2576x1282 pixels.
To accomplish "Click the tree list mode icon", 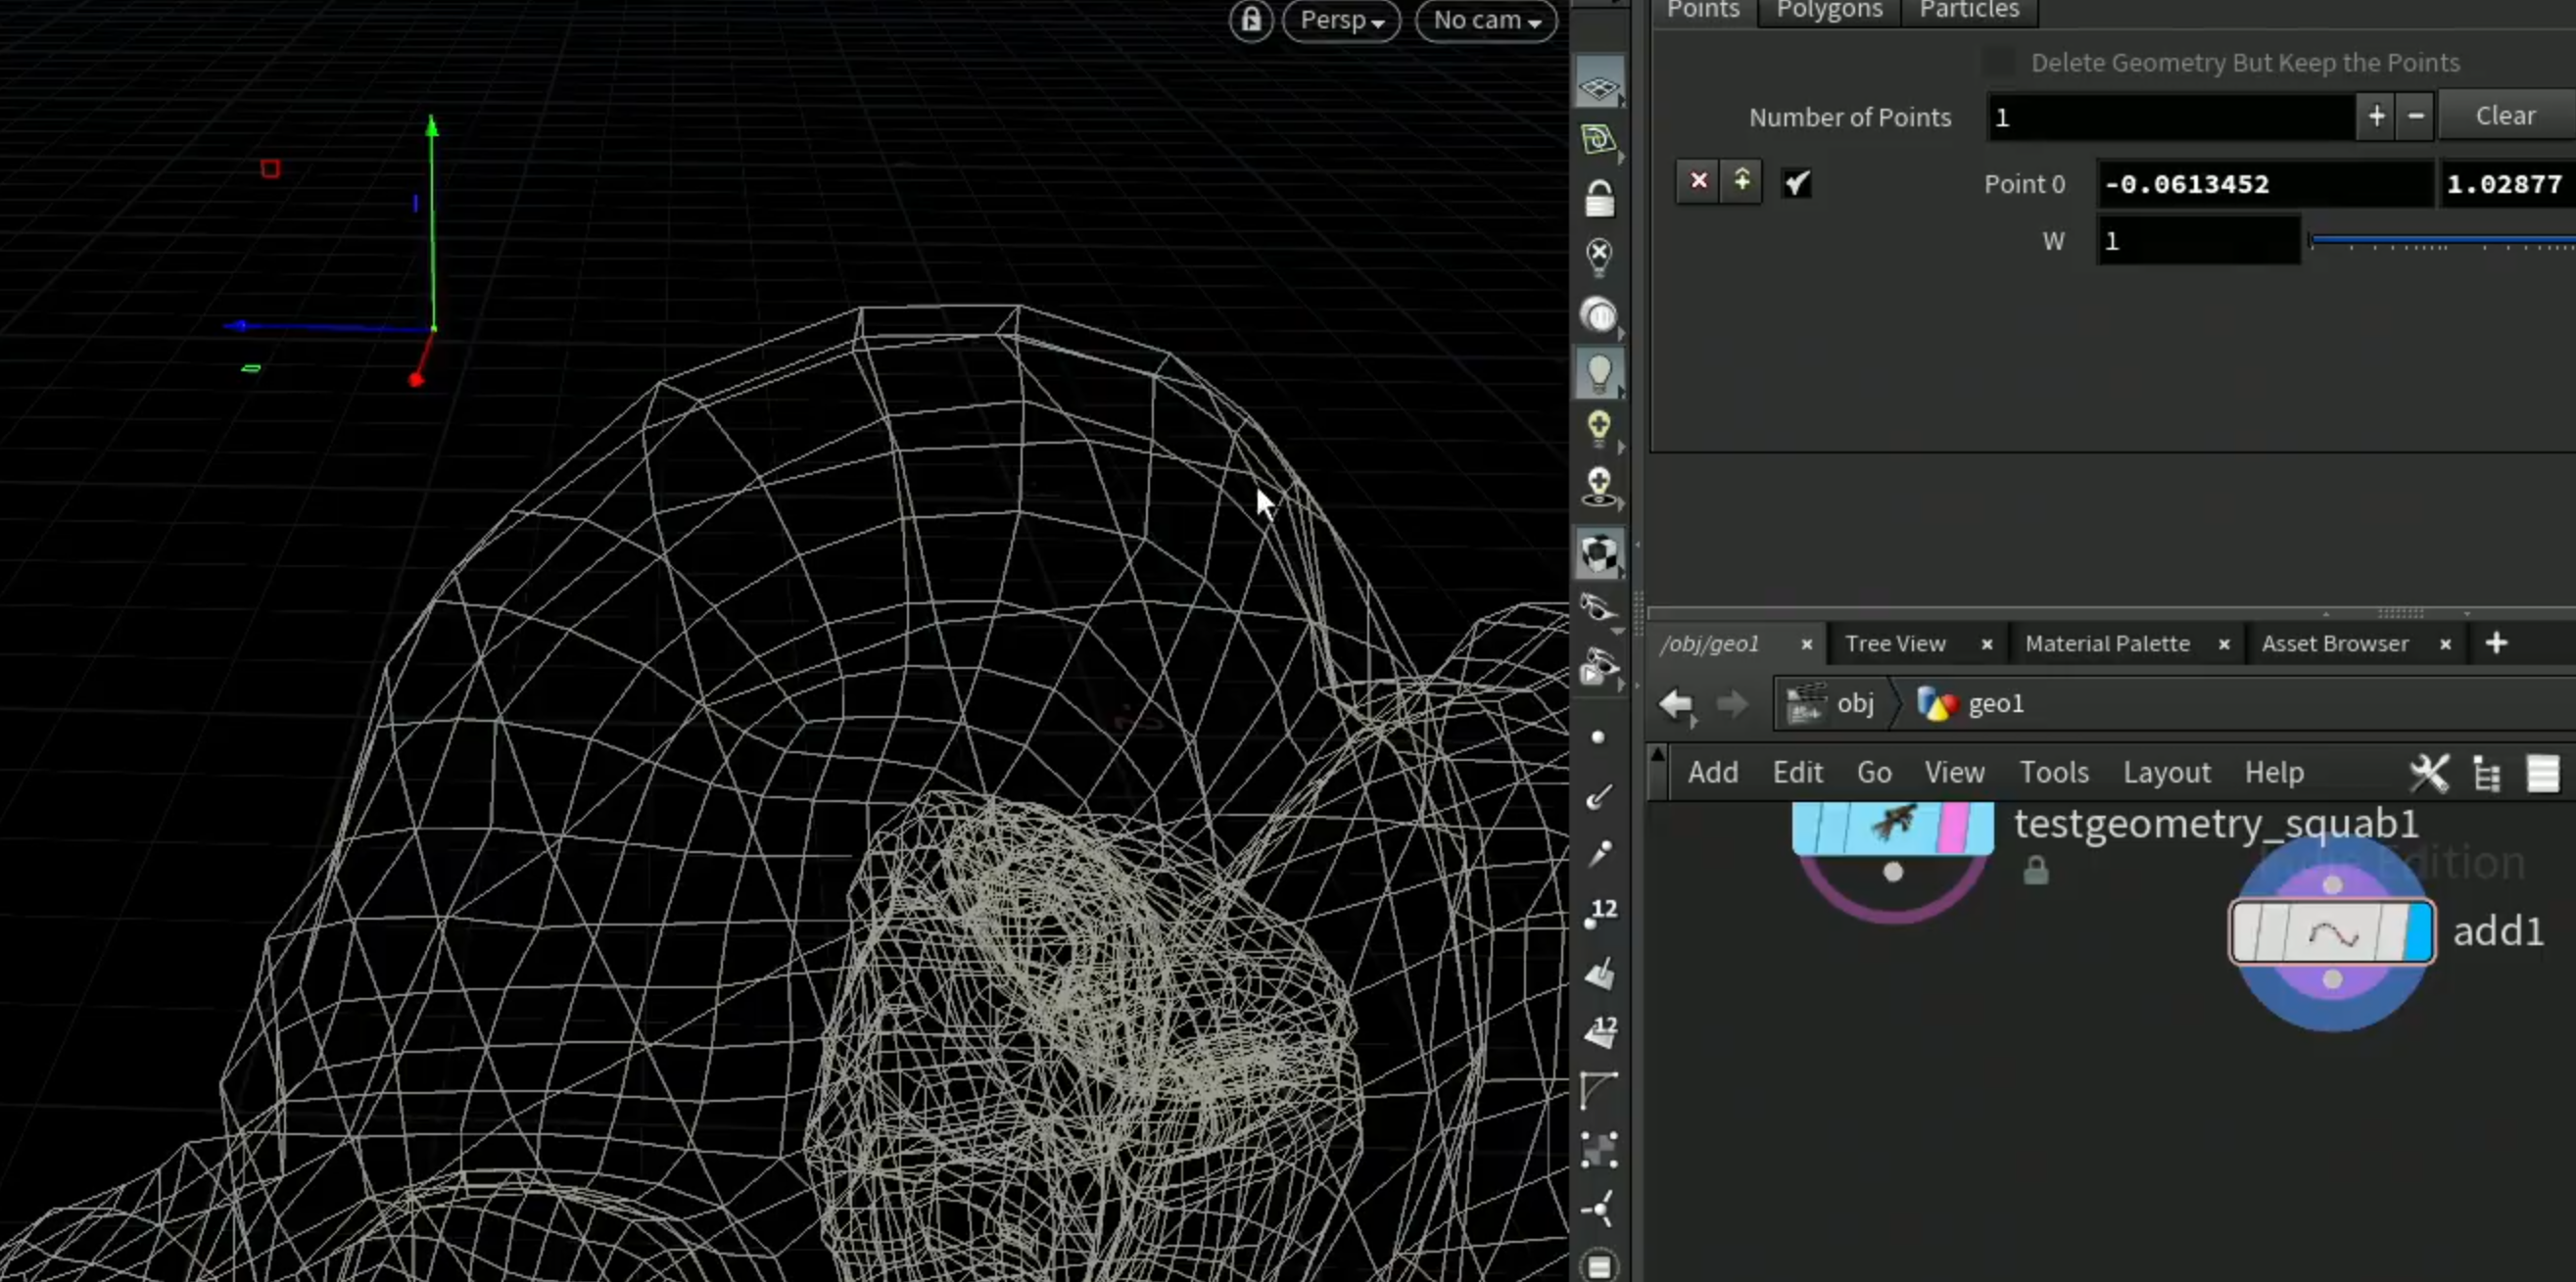I will (x=2486, y=773).
